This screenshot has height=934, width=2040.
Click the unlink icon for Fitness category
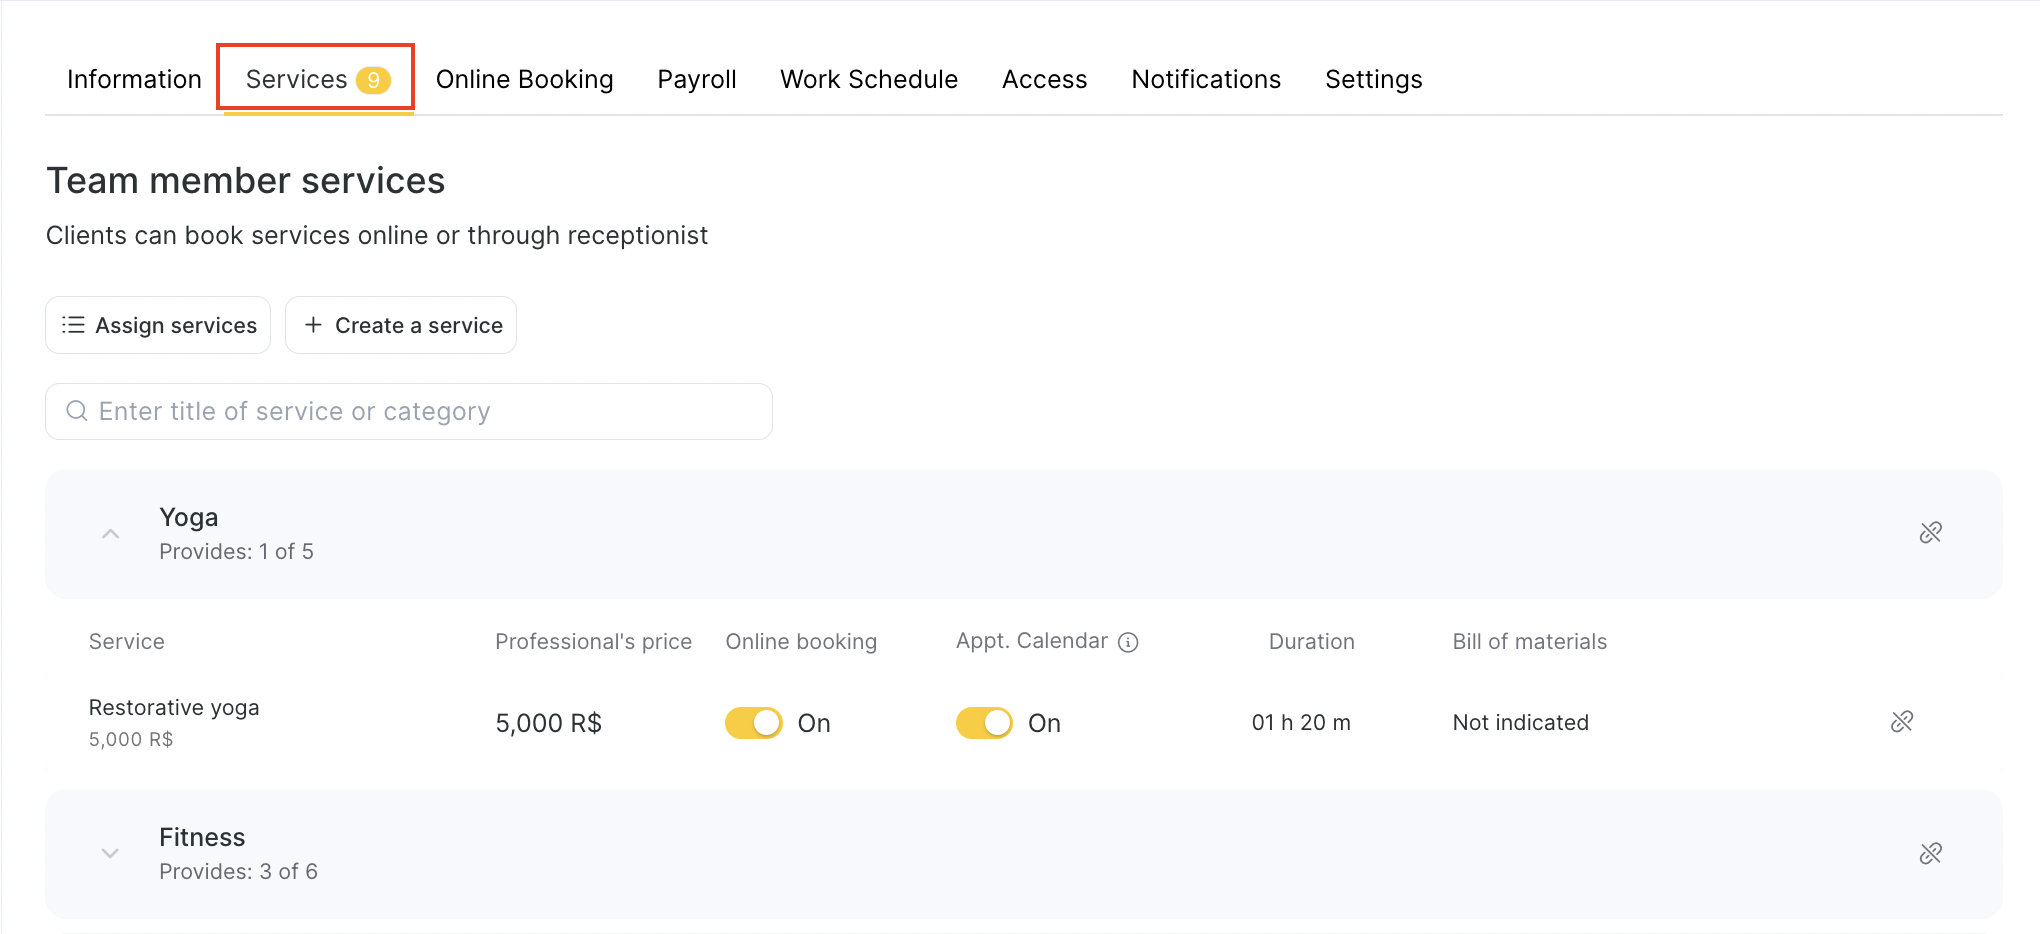1930,853
